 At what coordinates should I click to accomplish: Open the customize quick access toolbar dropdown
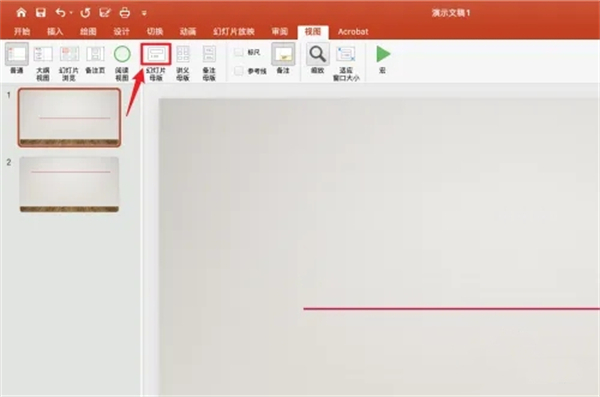[144, 13]
